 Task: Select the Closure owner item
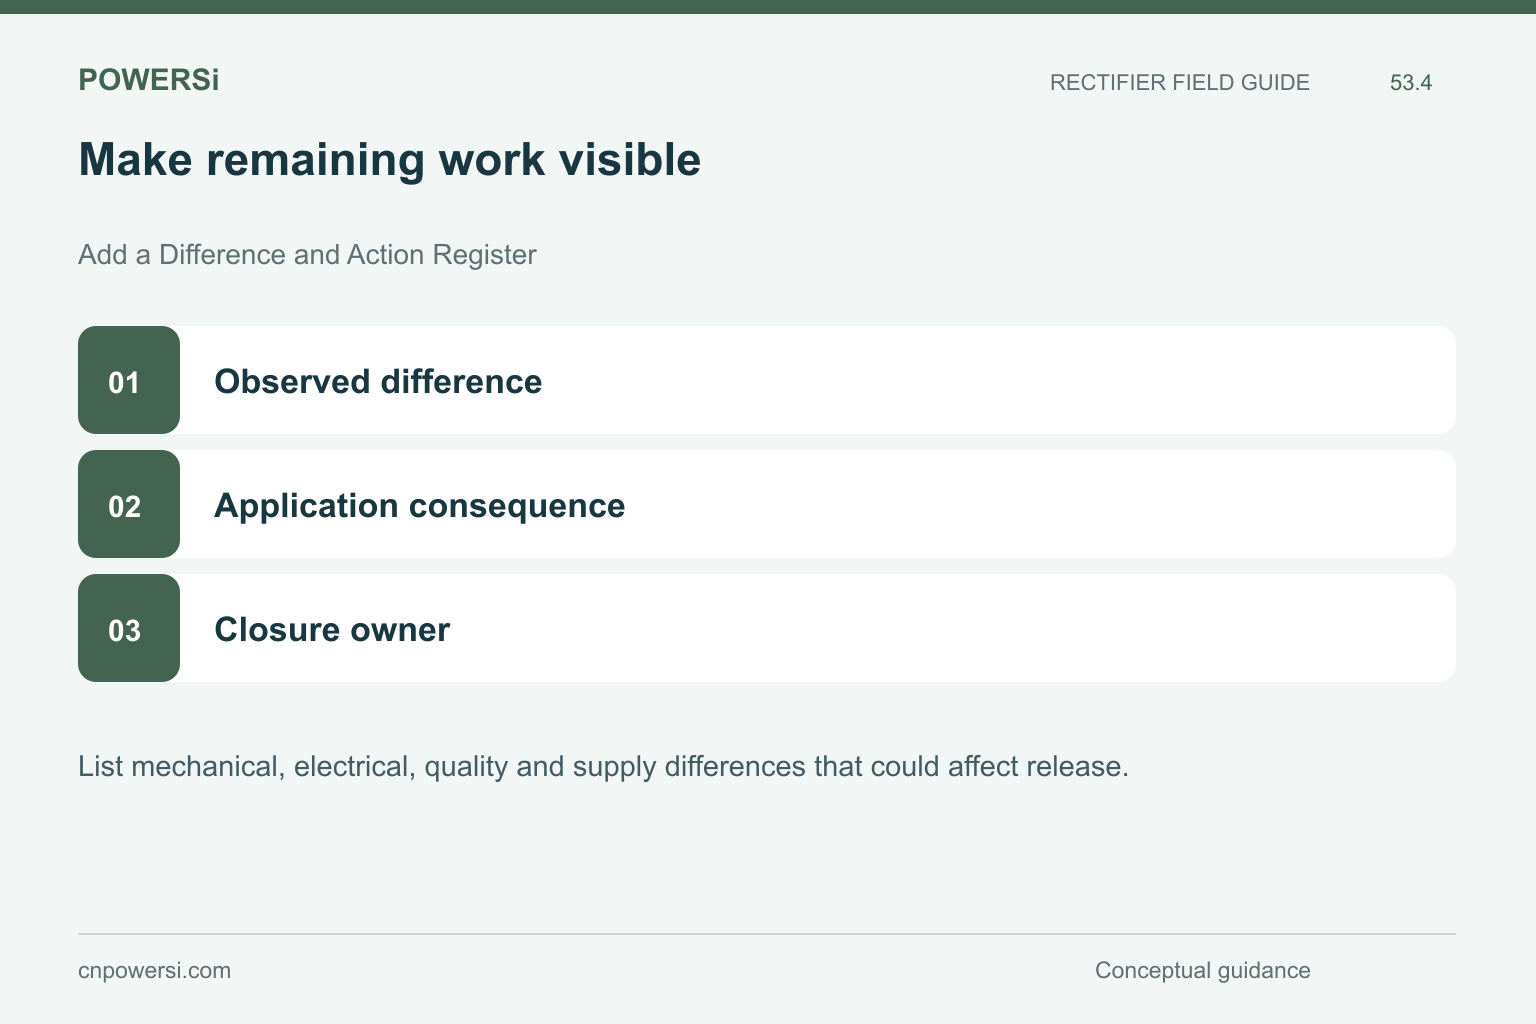pyautogui.click(x=767, y=628)
